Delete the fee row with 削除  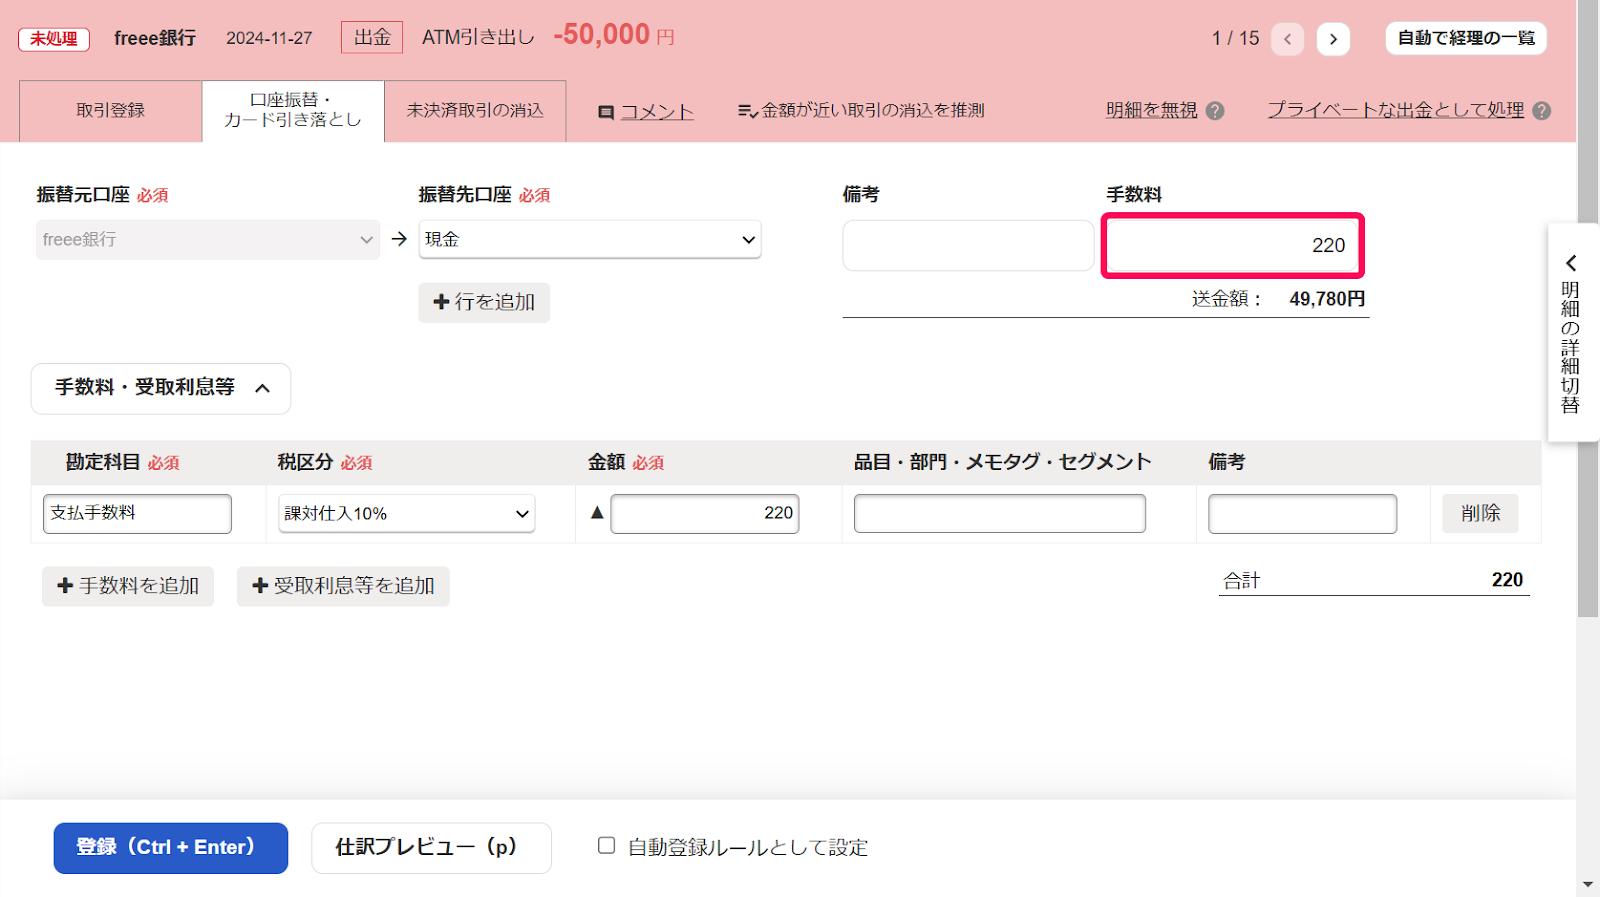1480,513
